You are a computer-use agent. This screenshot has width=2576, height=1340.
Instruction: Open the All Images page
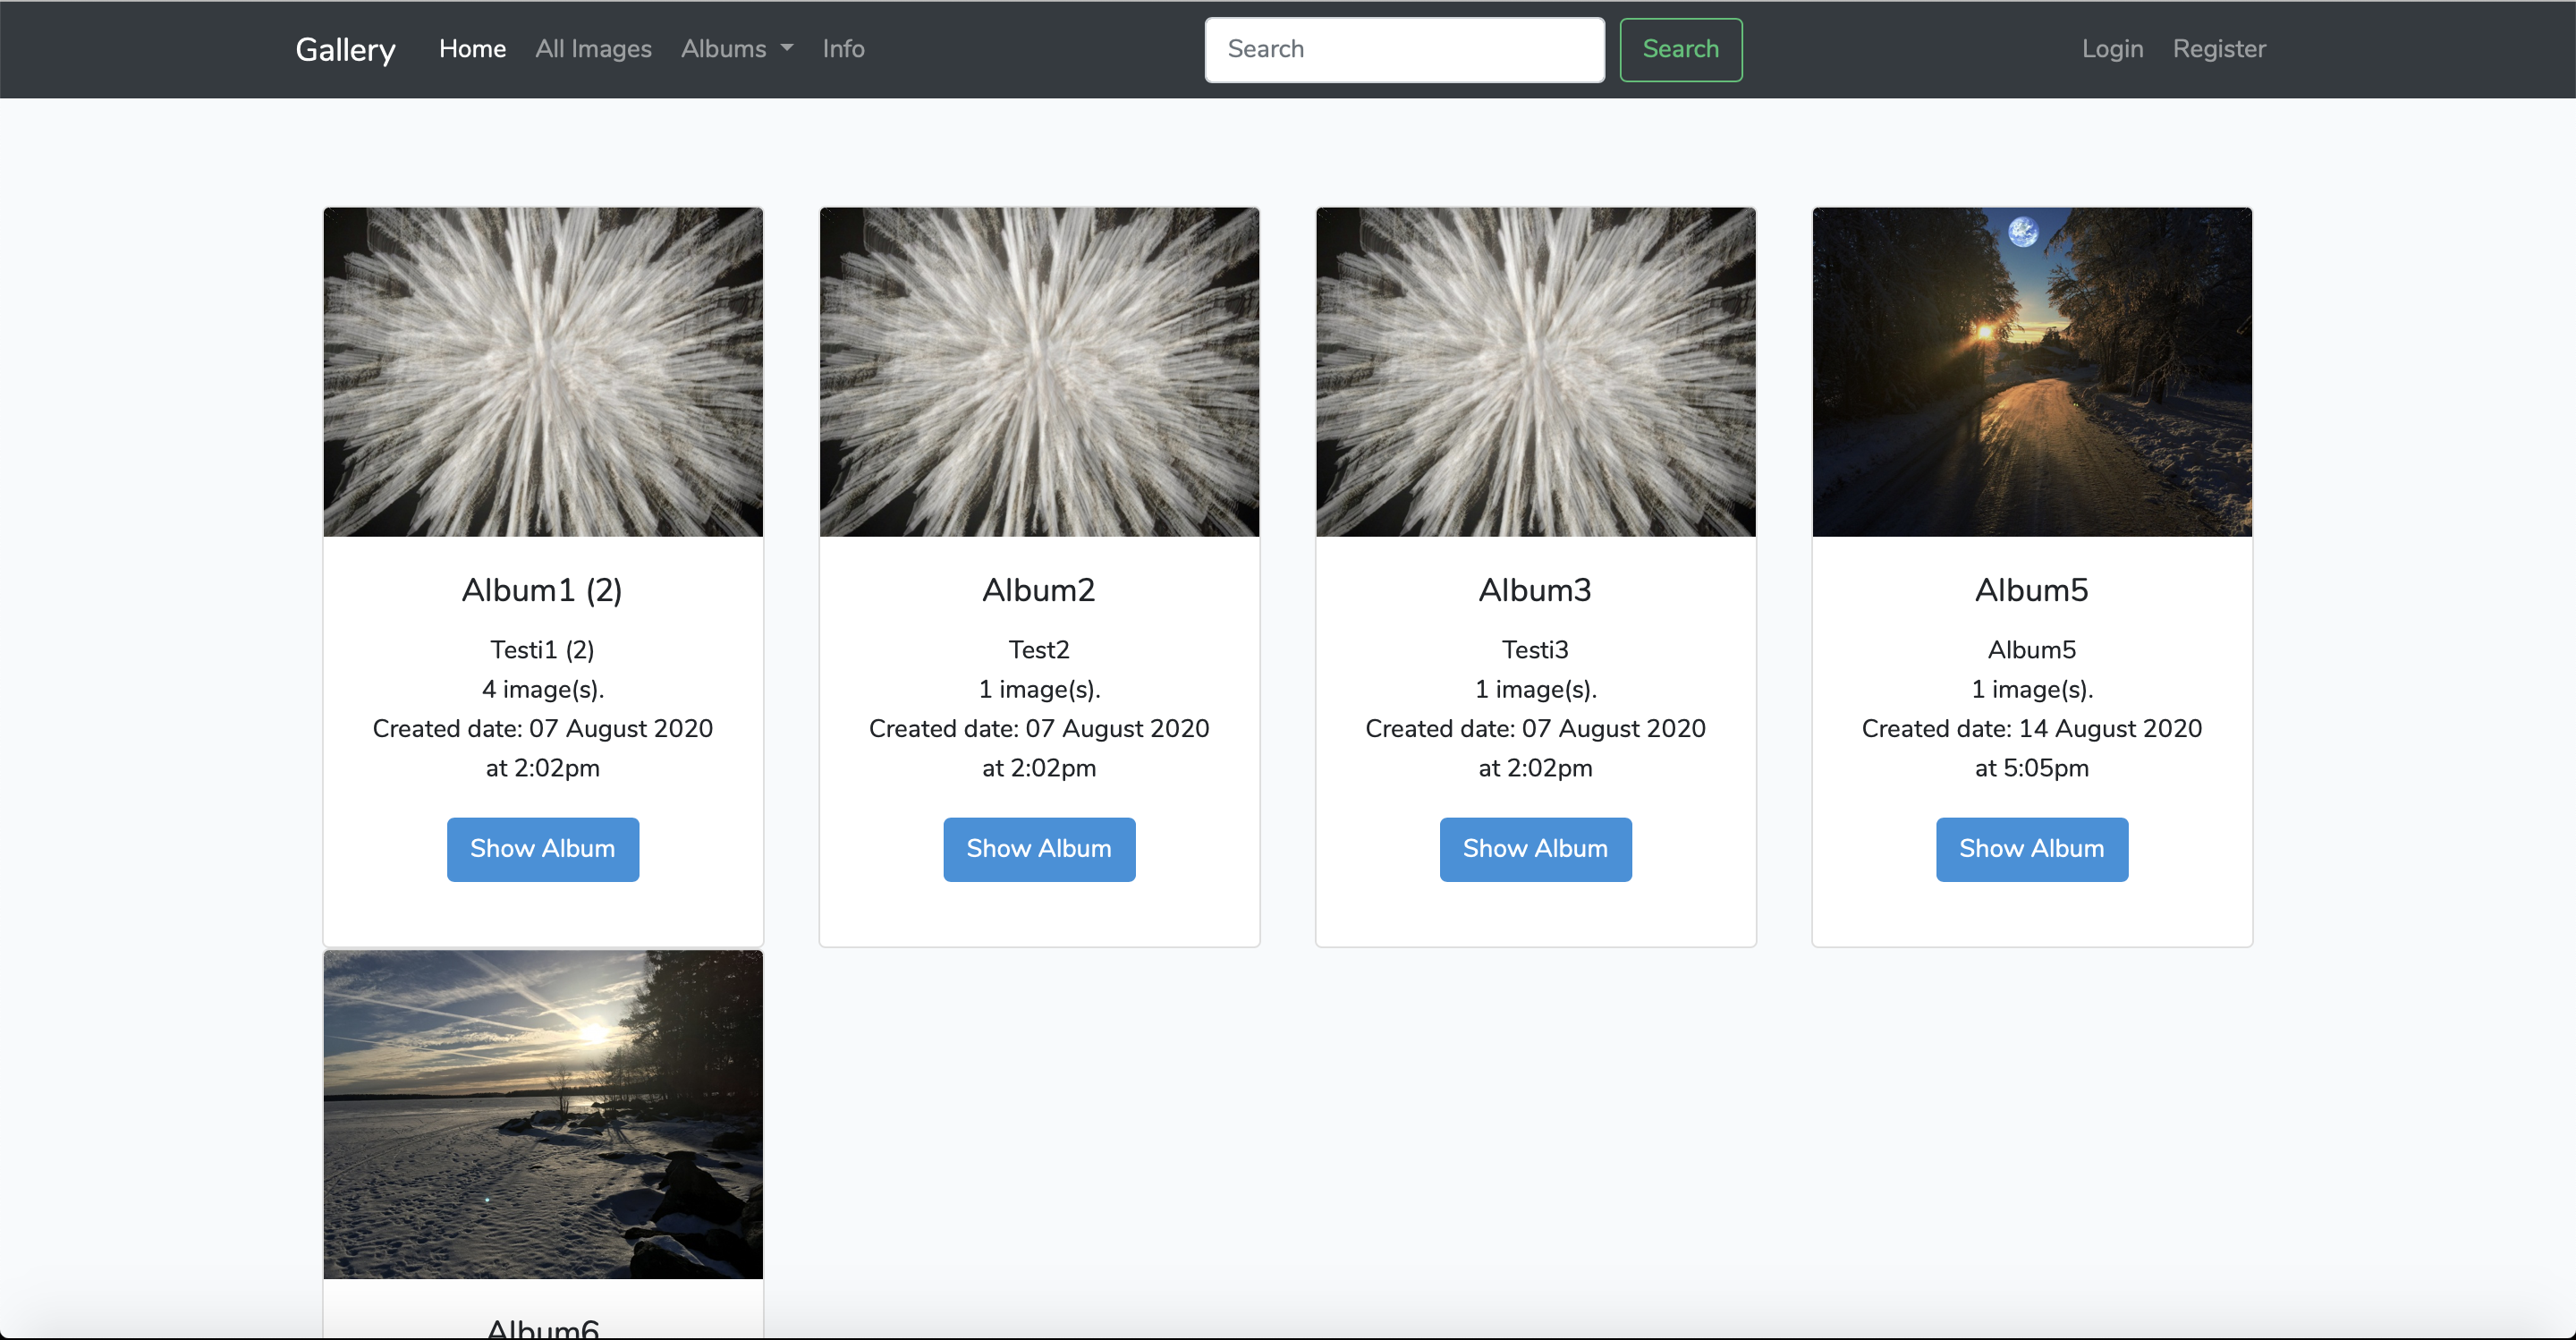tap(593, 49)
